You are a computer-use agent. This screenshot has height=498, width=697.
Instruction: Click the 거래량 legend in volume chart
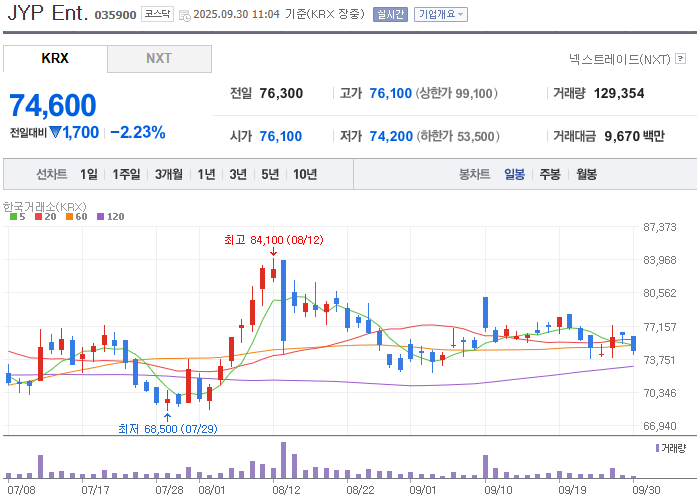click(x=671, y=448)
